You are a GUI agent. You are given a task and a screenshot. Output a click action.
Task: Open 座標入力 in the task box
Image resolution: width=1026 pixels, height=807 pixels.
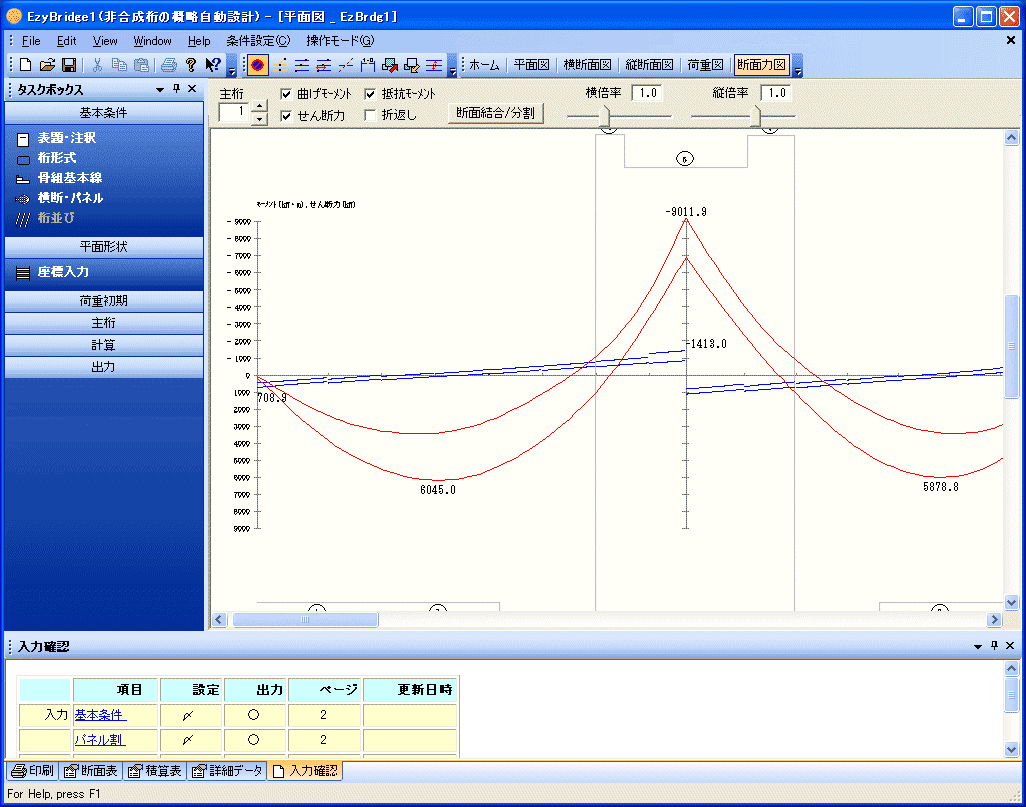click(x=63, y=272)
